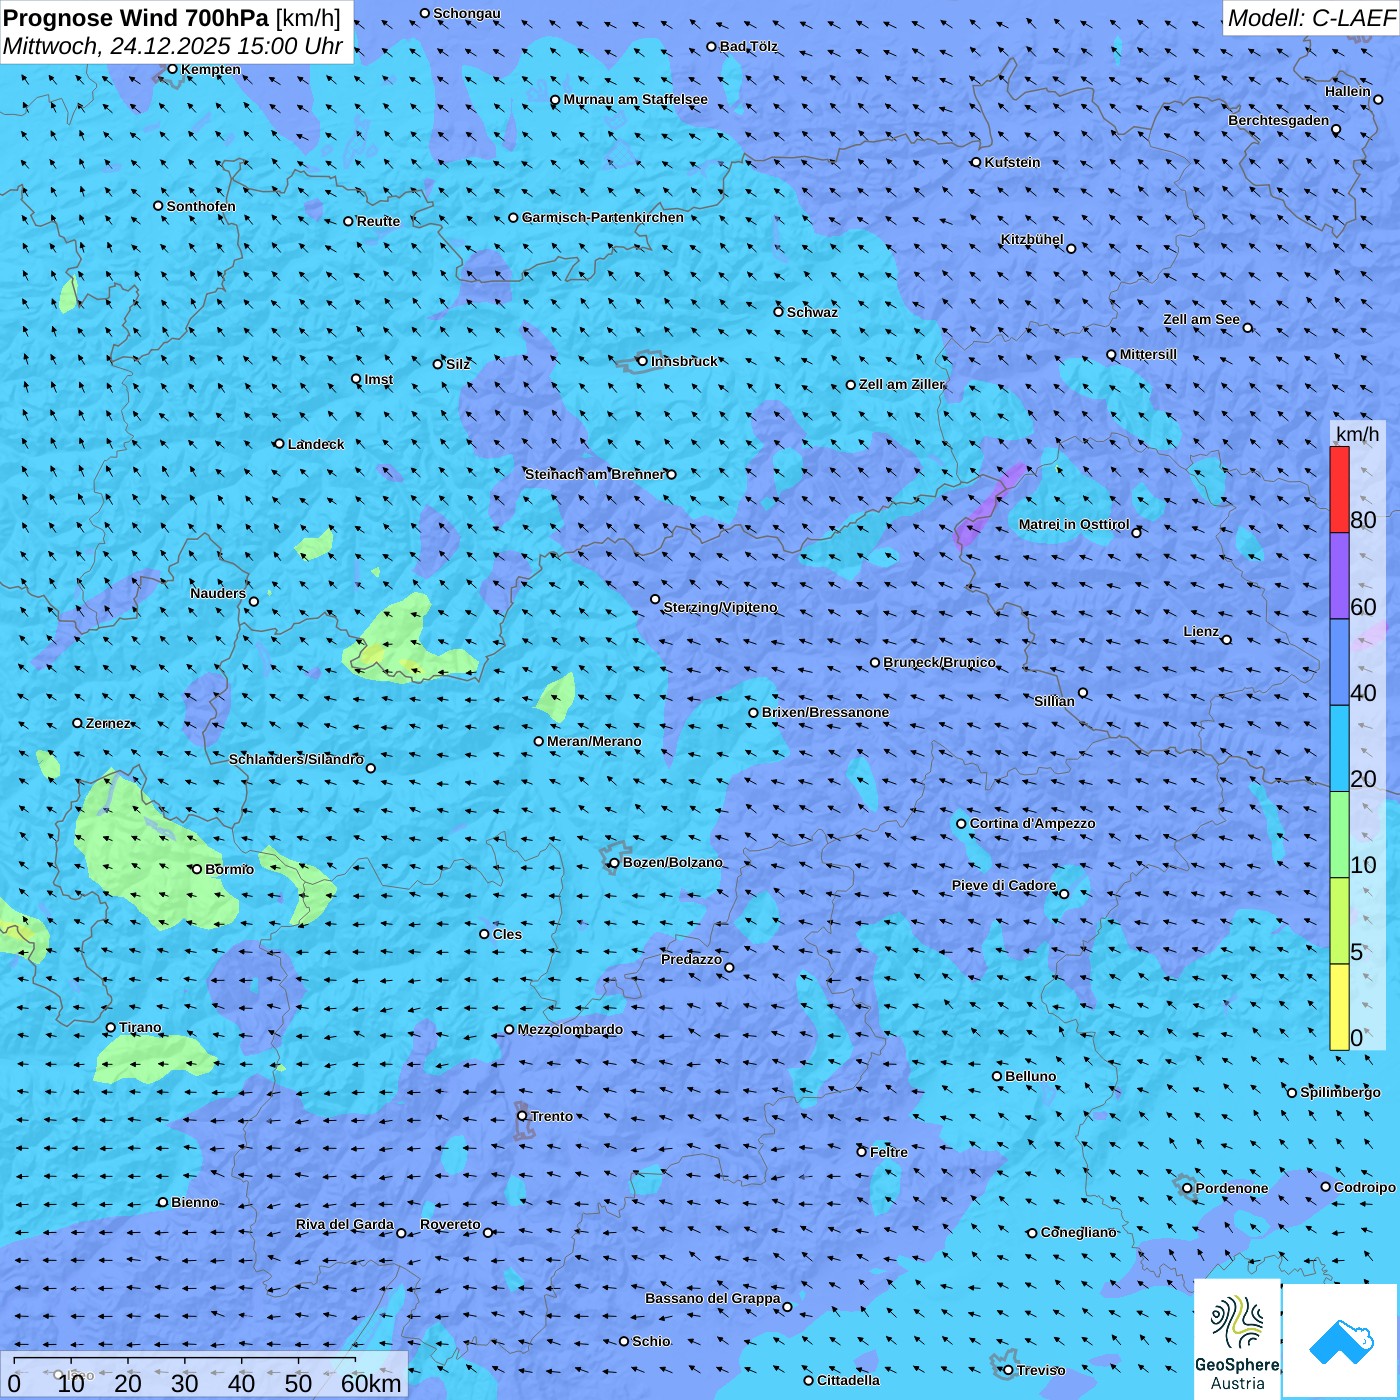This screenshot has height=1400, width=1400.
Task: Click the blue mountain-cloud logo icon
Action: pos(1340,1340)
